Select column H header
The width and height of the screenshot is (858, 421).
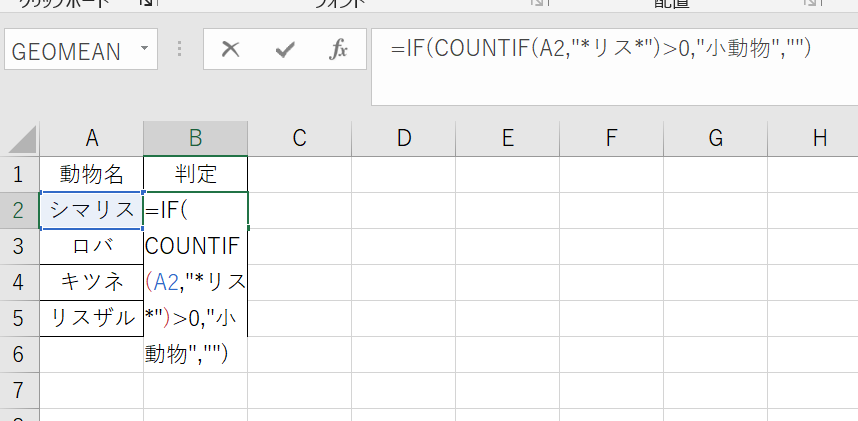[820, 139]
